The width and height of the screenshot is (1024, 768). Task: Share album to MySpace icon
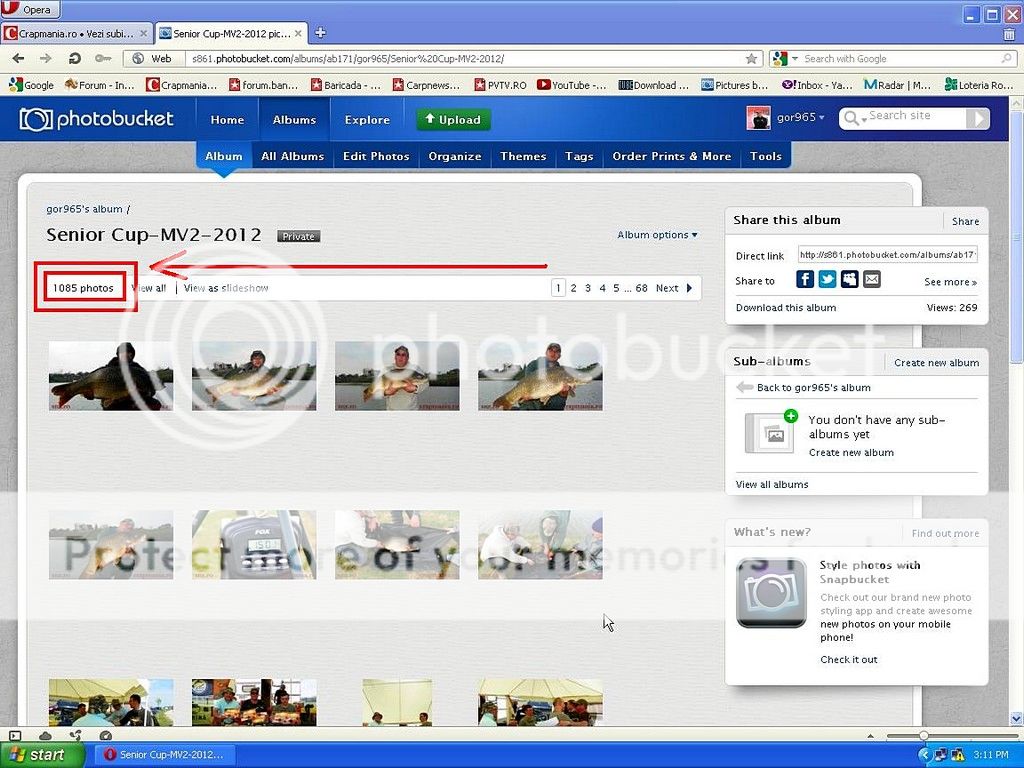(850, 280)
